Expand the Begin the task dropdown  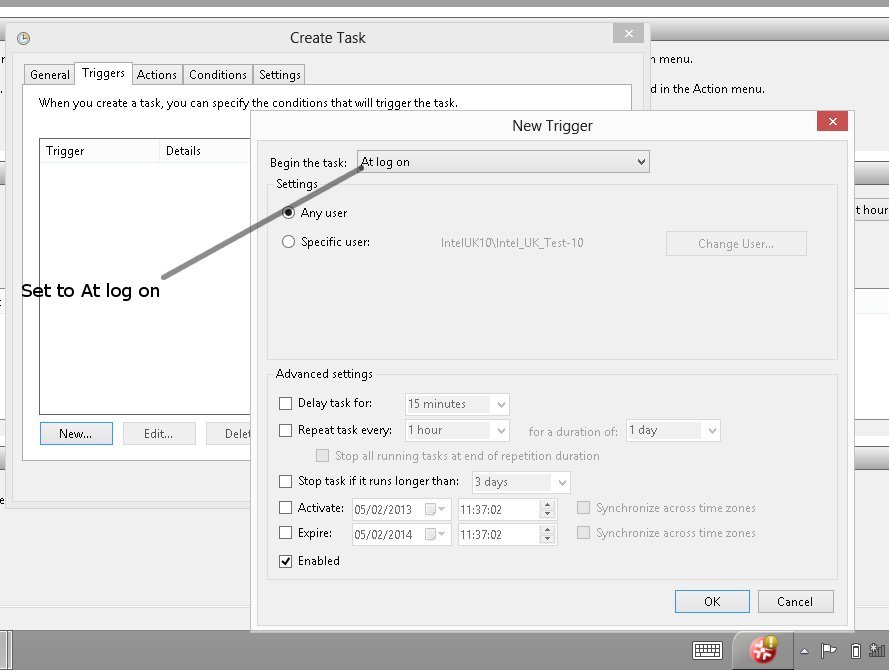[640, 162]
